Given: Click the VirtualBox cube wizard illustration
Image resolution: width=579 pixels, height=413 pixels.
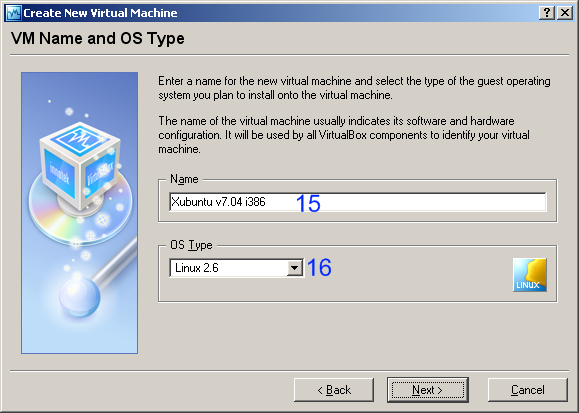Looking at the screenshot, I should (x=79, y=213).
